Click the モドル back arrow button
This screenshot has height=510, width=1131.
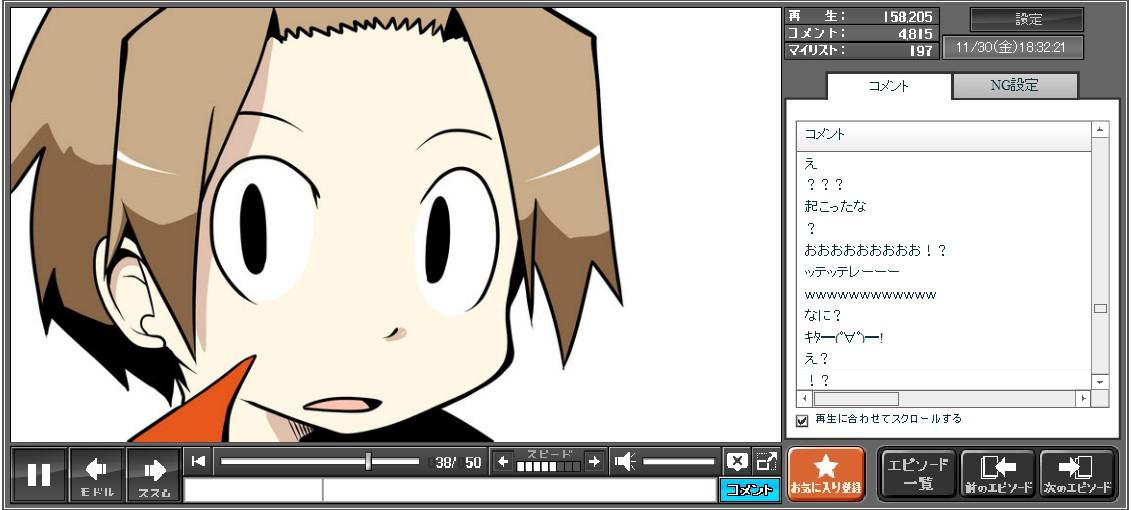[97, 474]
